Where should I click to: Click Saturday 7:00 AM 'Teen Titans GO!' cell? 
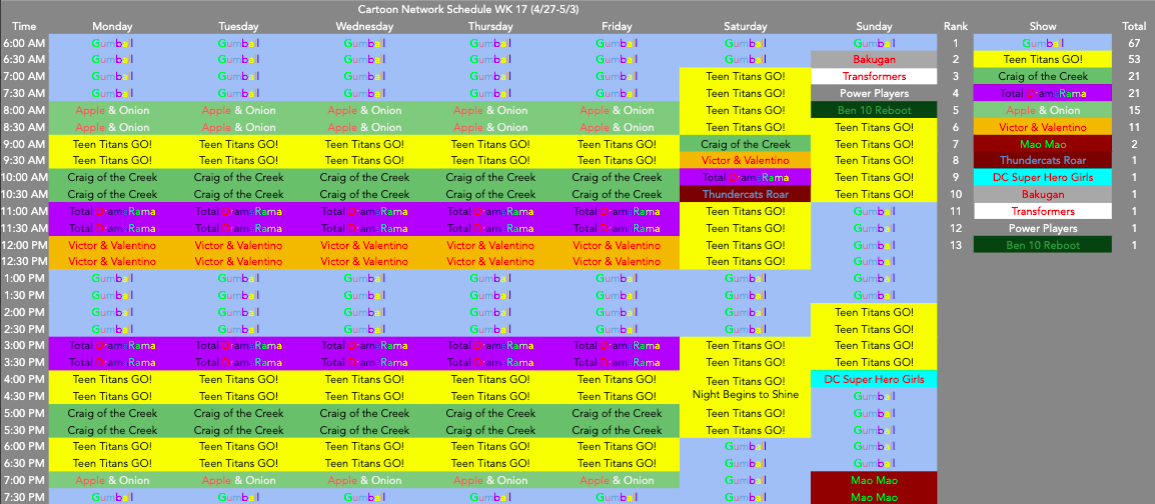745,76
